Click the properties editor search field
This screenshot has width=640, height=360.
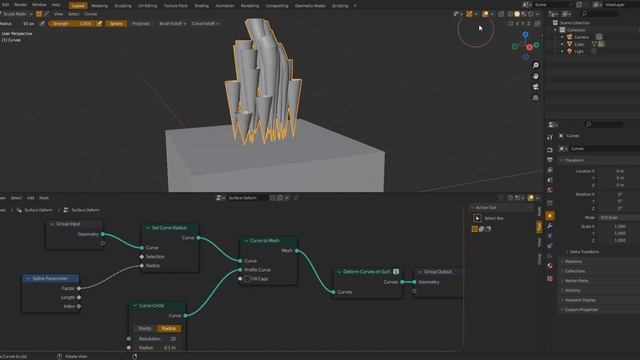(604, 124)
